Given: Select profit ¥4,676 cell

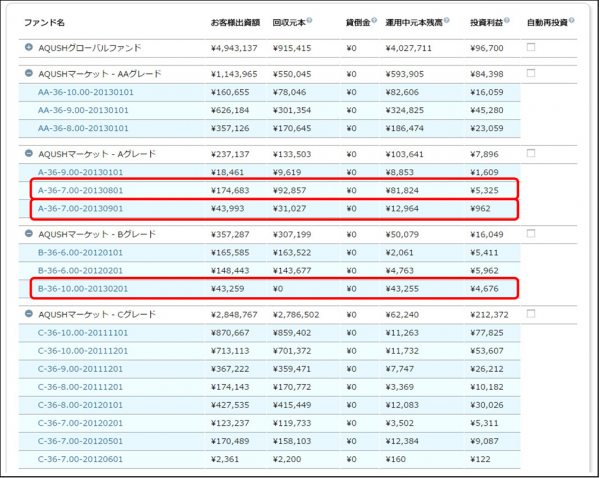Looking at the screenshot, I should pos(484,289).
